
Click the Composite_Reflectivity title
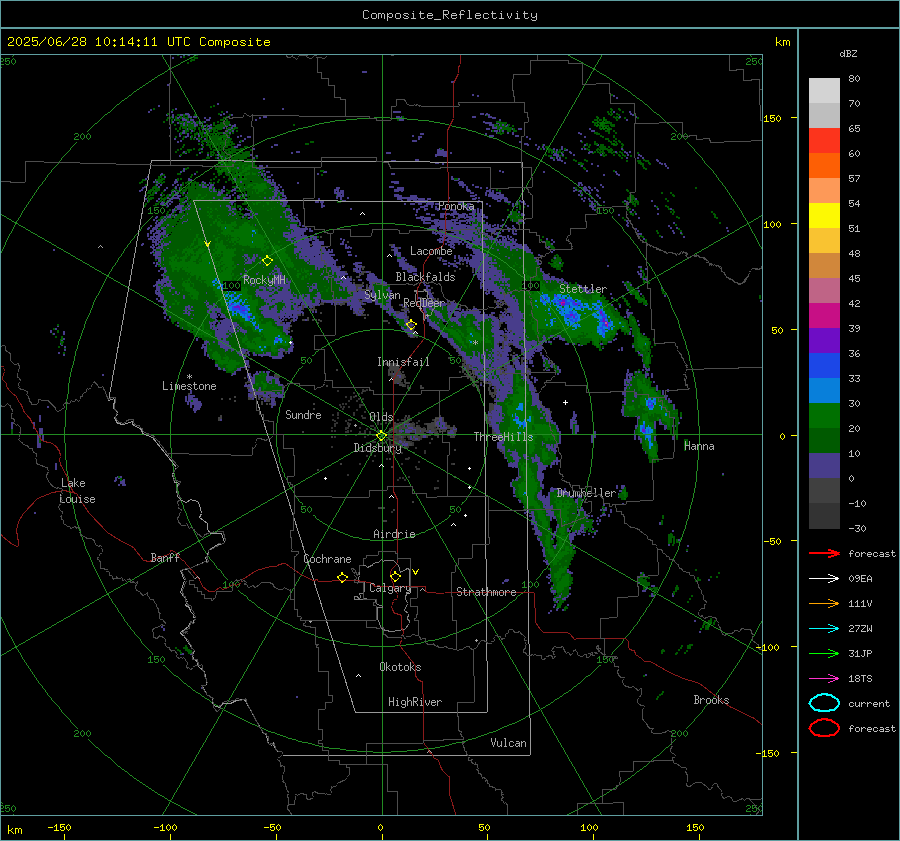pos(450,15)
